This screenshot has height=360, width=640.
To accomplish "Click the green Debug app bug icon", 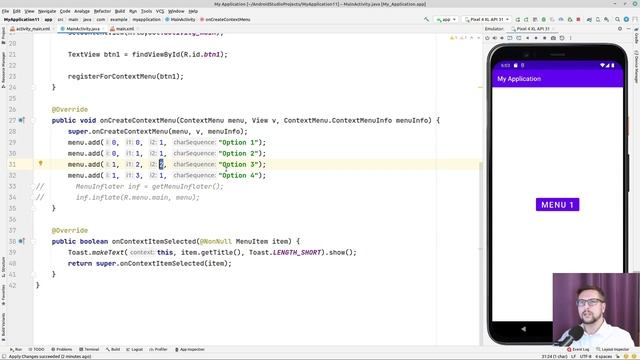I will 544,19.
